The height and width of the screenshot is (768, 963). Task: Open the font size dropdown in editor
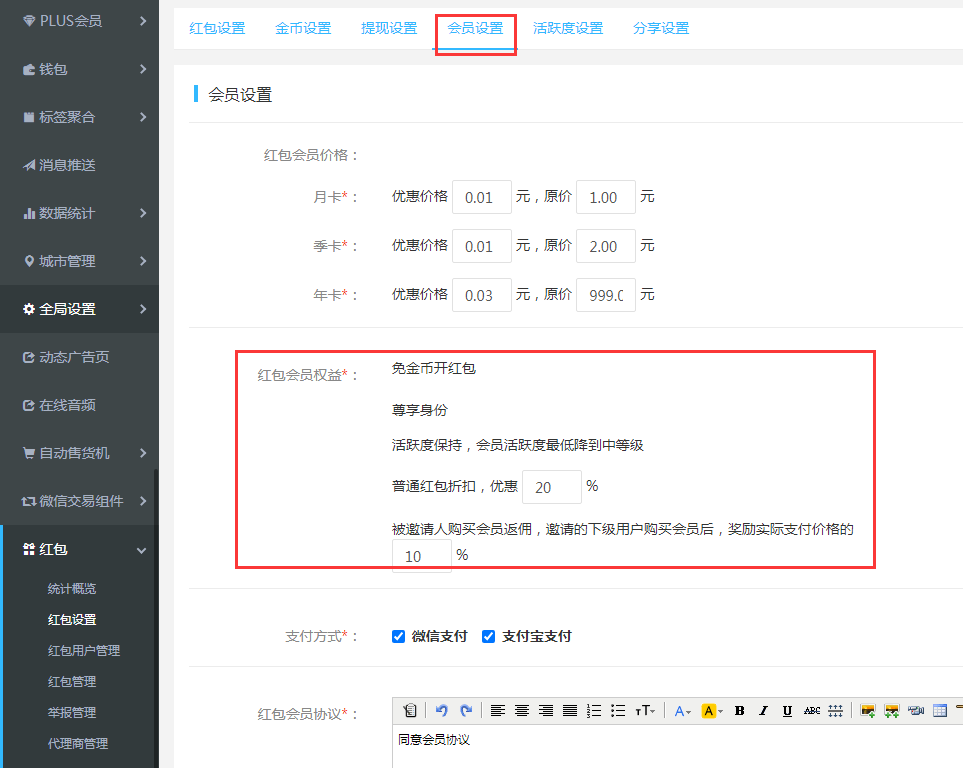646,711
